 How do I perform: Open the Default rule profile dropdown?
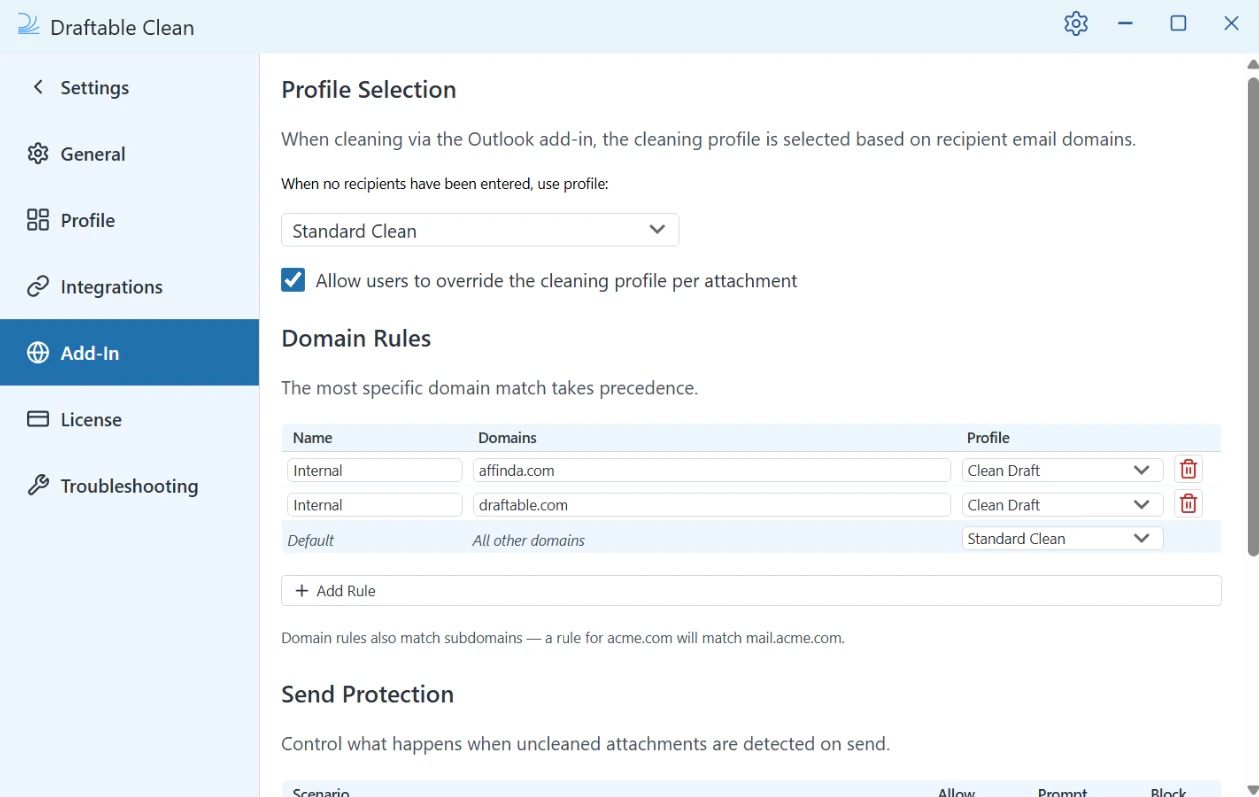[1062, 538]
